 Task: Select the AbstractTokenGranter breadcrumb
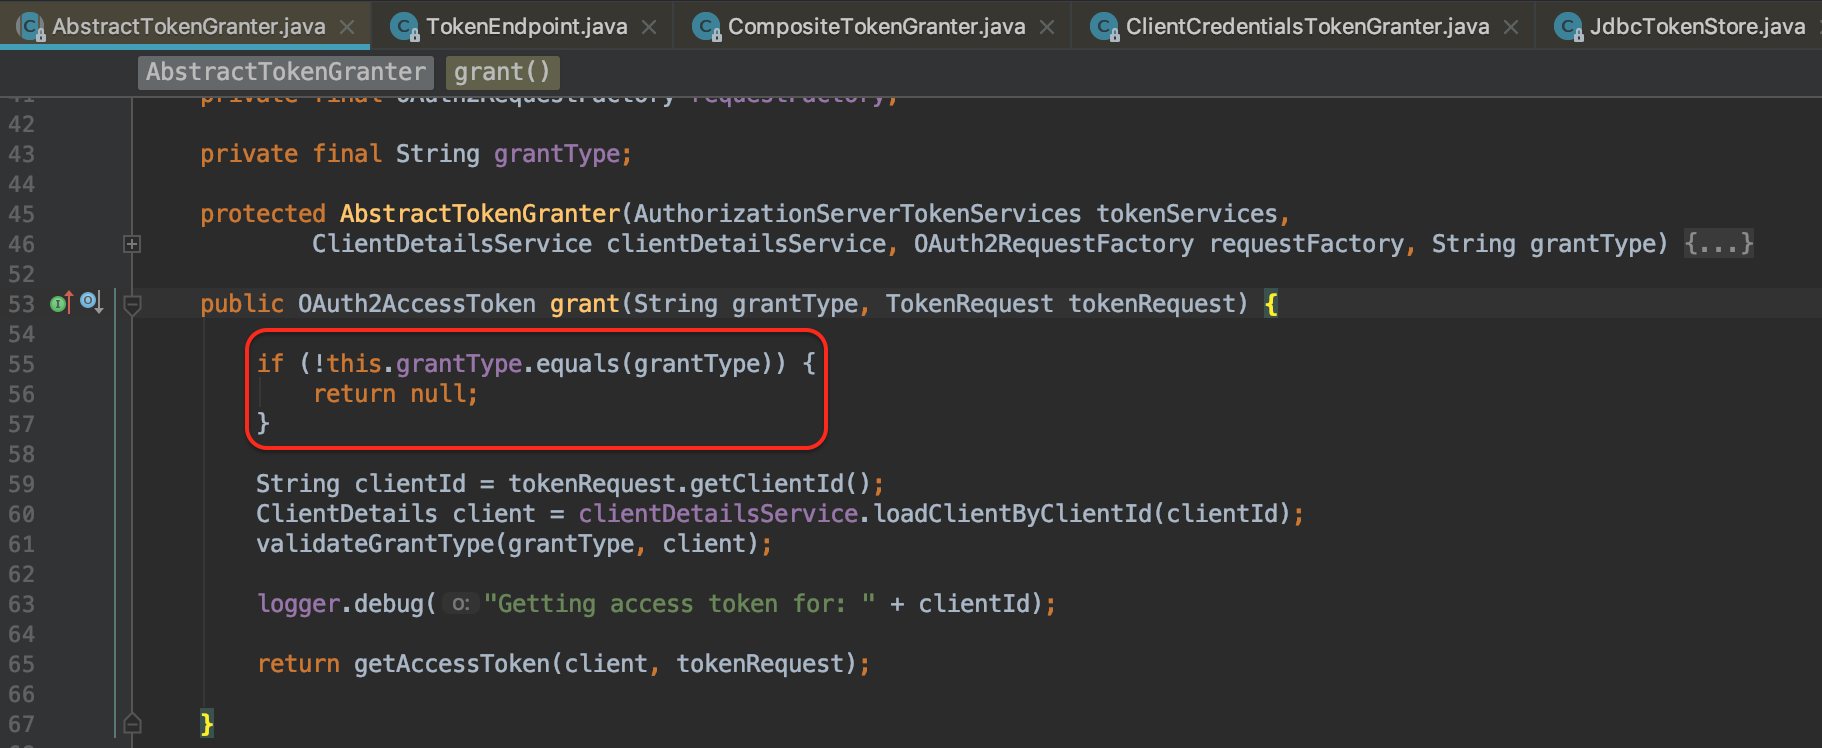coord(285,72)
